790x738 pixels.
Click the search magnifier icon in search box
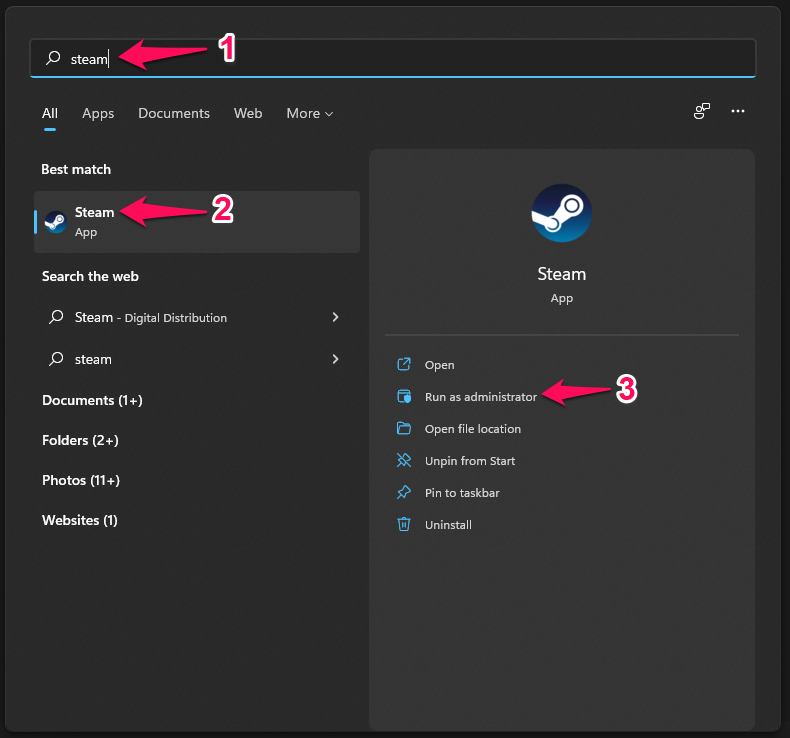click(x=53, y=58)
